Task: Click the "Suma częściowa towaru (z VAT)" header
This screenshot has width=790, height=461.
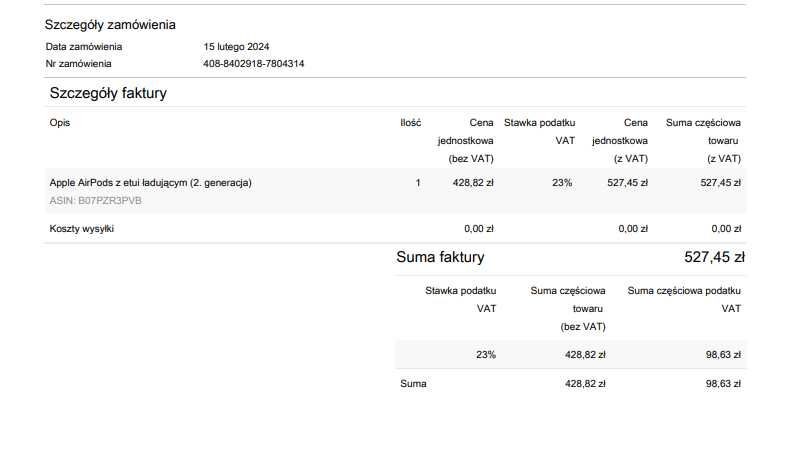Action: [x=704, y=140]
